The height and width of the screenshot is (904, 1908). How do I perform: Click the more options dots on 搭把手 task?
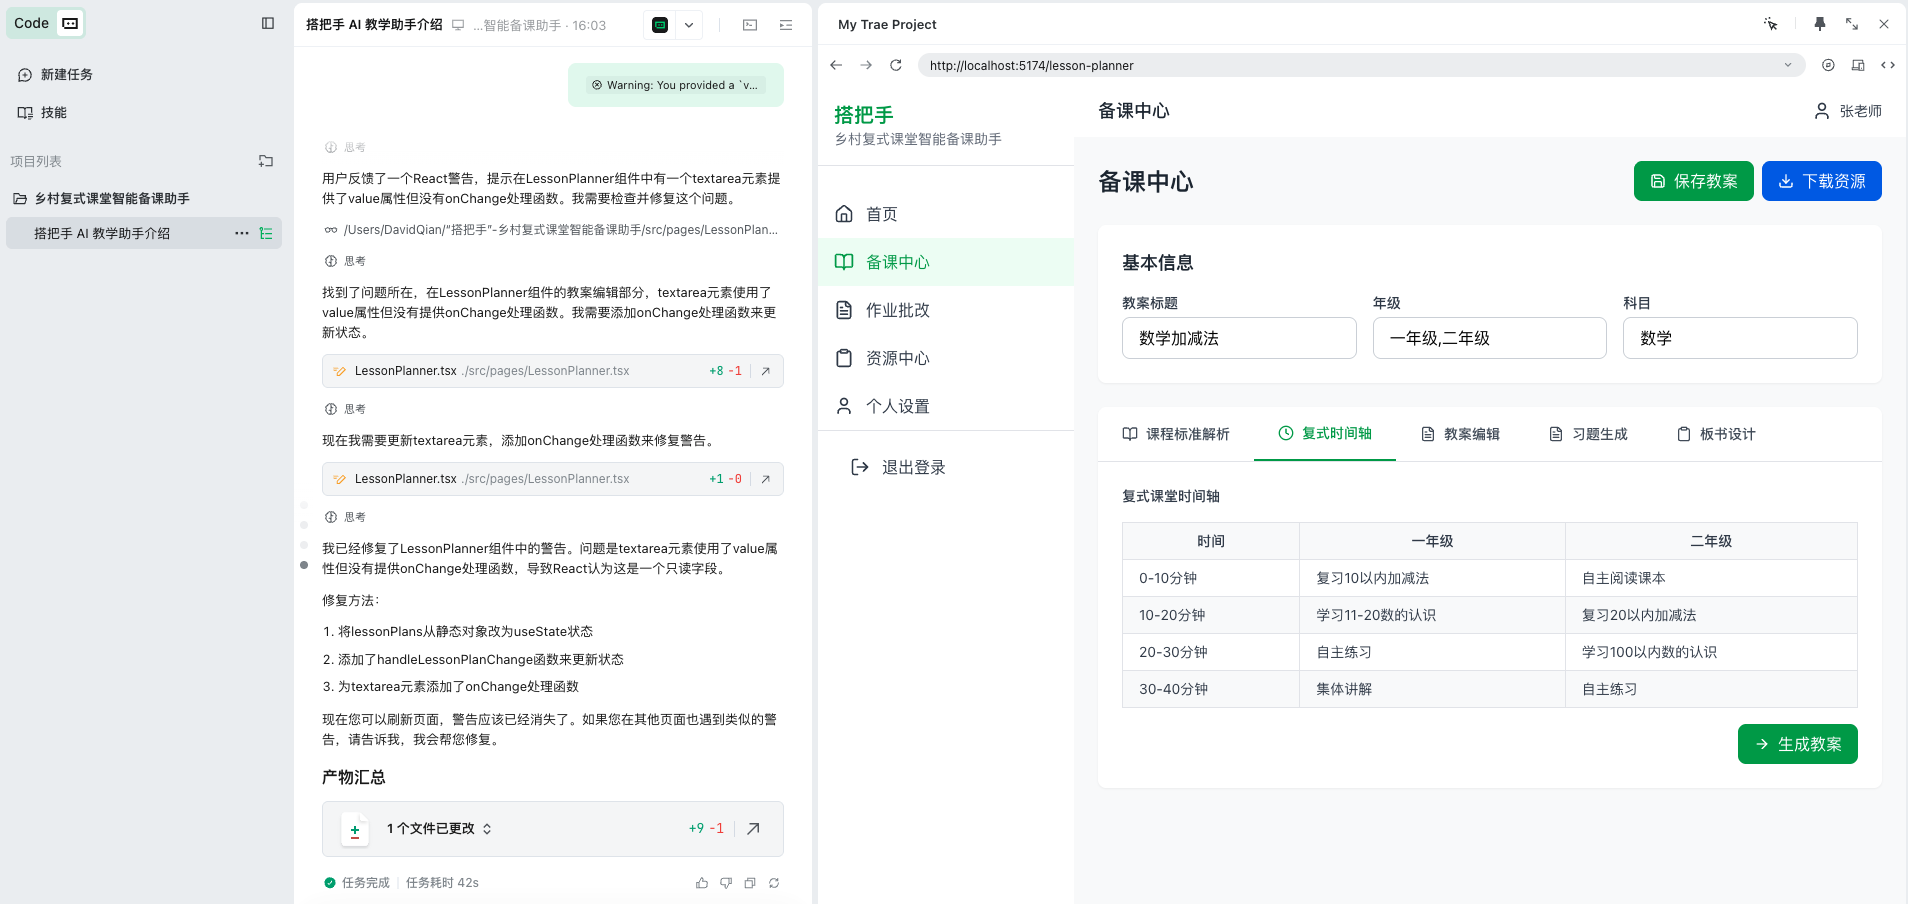pyautogui.click(x=241, y=233)
